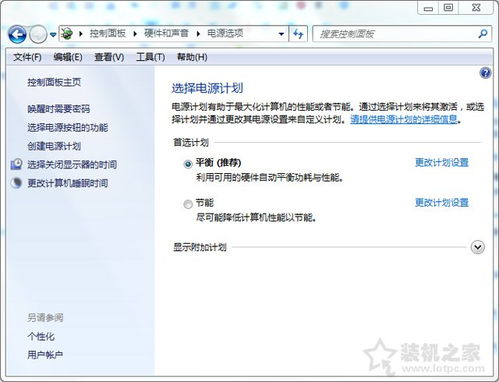The width and height of the screenshot is (499, 382).
Task: Open help via blue question mark icon
Action: click(485, 73)
